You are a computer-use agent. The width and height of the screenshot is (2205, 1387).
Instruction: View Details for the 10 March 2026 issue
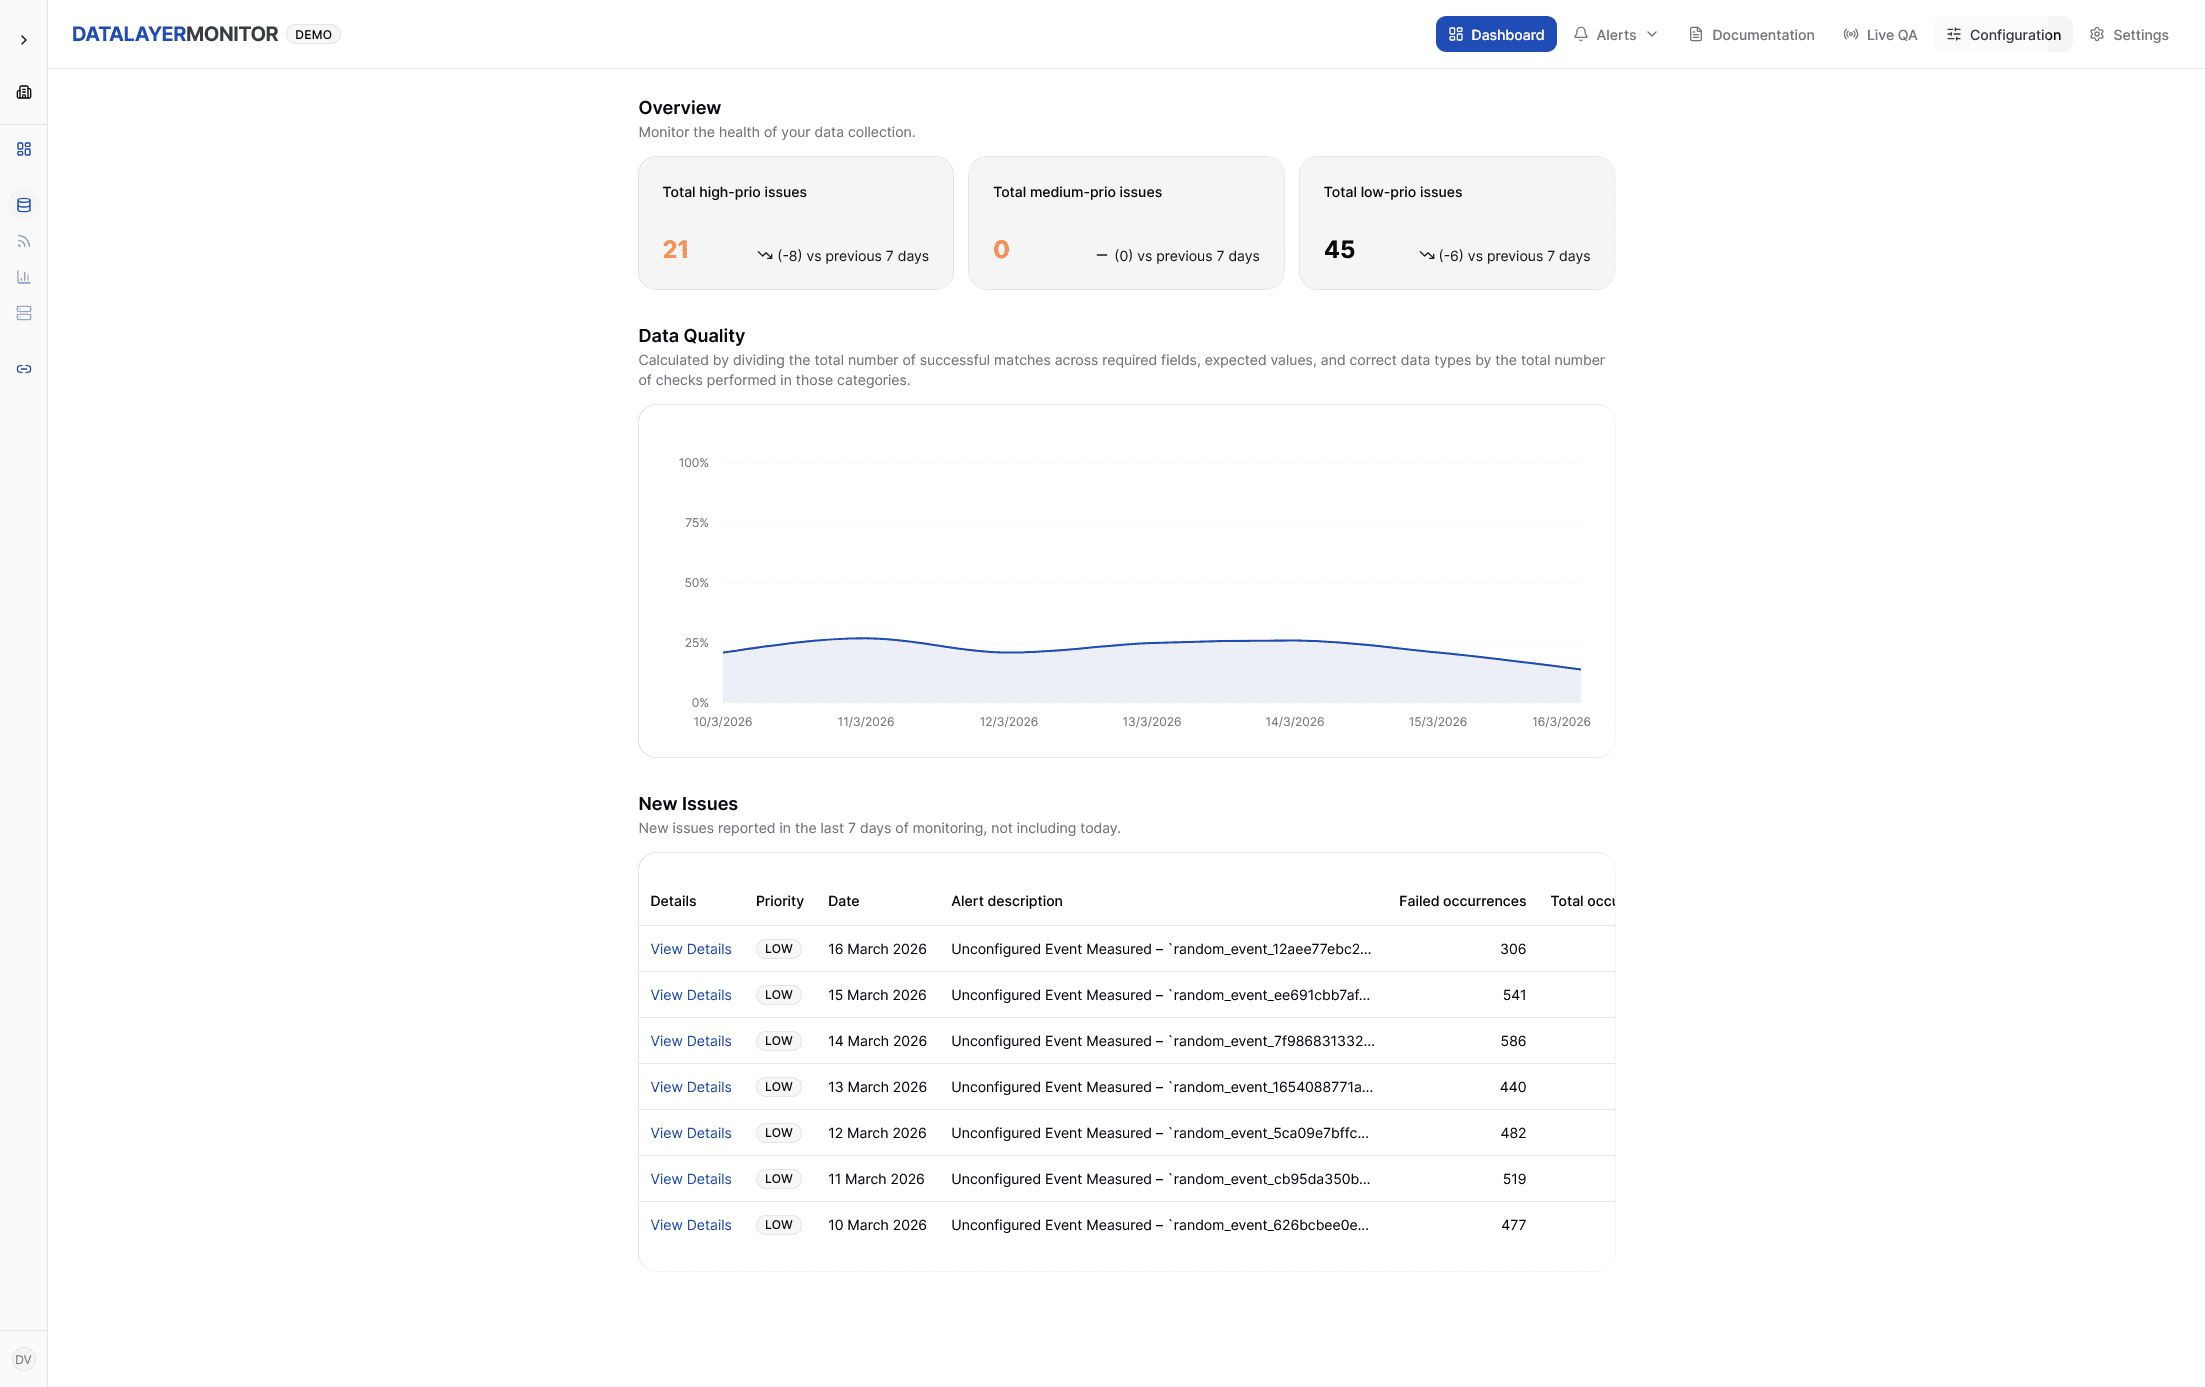[x=691, y=1225]
